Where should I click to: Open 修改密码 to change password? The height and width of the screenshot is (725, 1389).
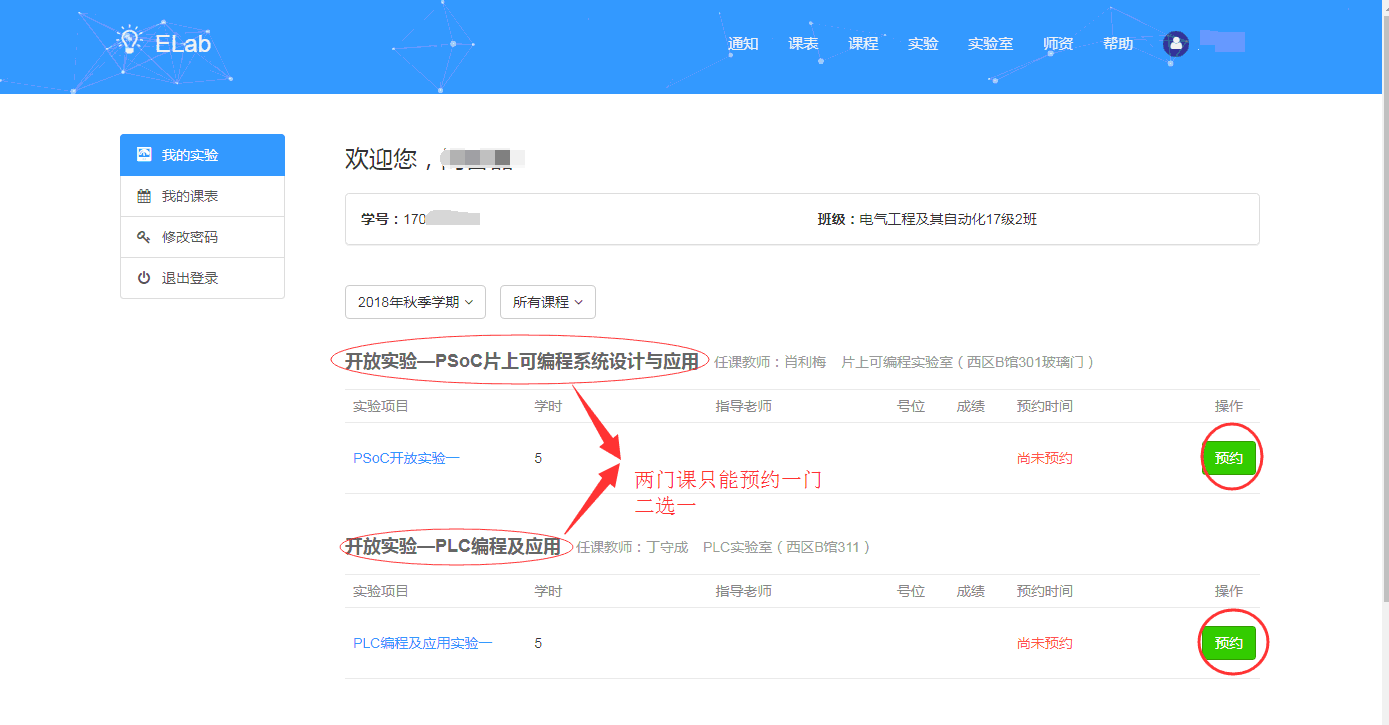[190, 236]
